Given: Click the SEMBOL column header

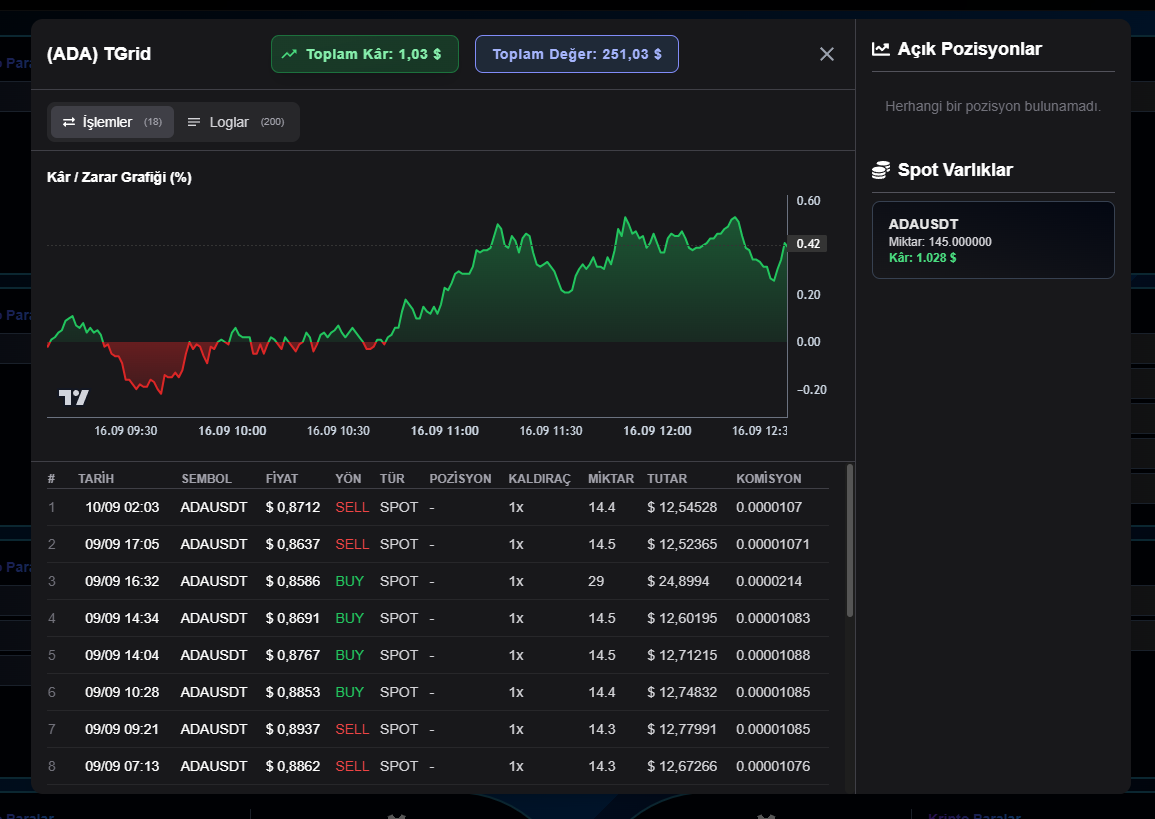Looking at the screenshot, I should point(206,479).
